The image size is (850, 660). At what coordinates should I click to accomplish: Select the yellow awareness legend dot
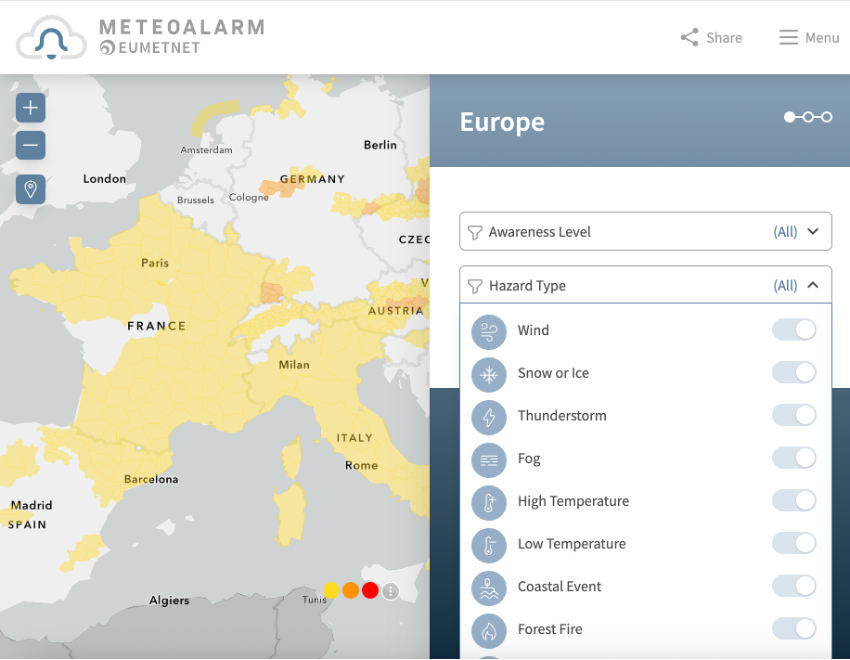[331, 590]
